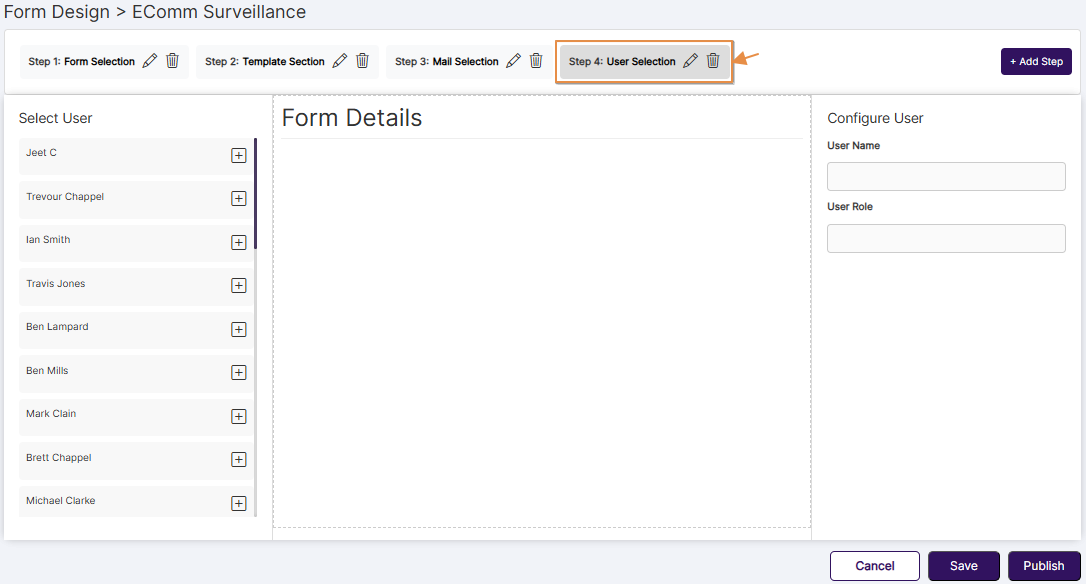Edit Step 1: Form Selection with pencil icon

(x=149, y=60)
